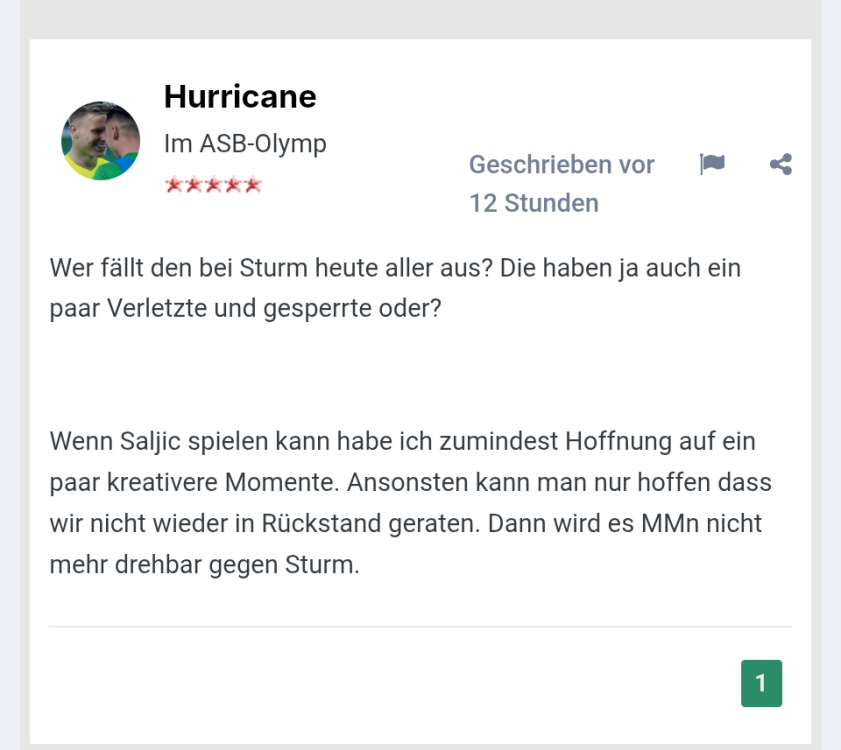This screenshot has height=750, width=841.
Task: Open Hurricane's profile avatar picture
Action: pyautogui.click(x=100, y=140)
